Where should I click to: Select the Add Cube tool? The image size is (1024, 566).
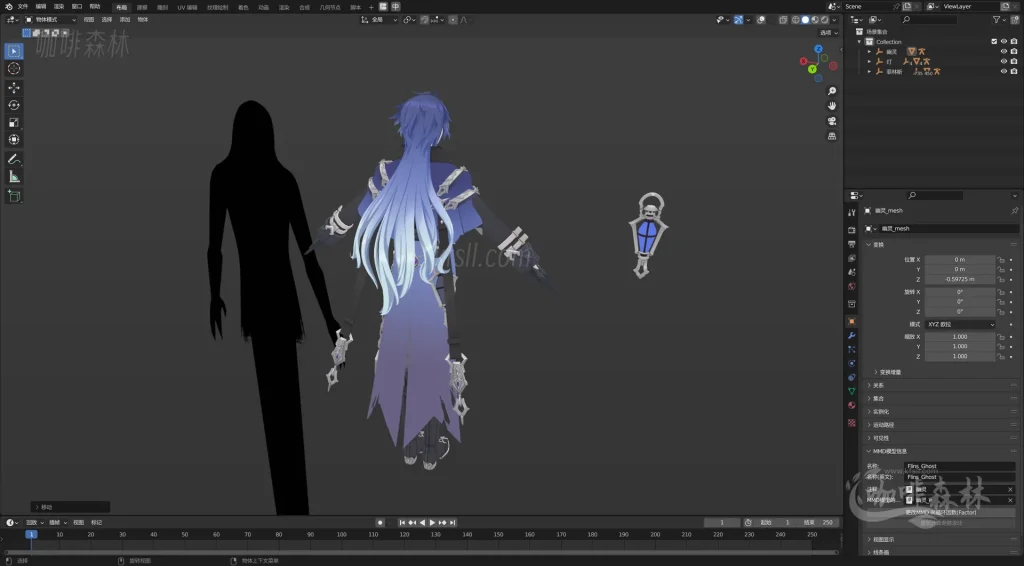14,196
